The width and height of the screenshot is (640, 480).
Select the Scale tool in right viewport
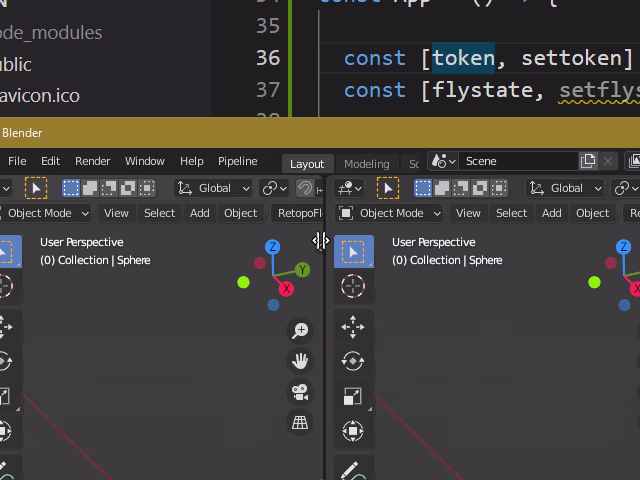(353, 396)
